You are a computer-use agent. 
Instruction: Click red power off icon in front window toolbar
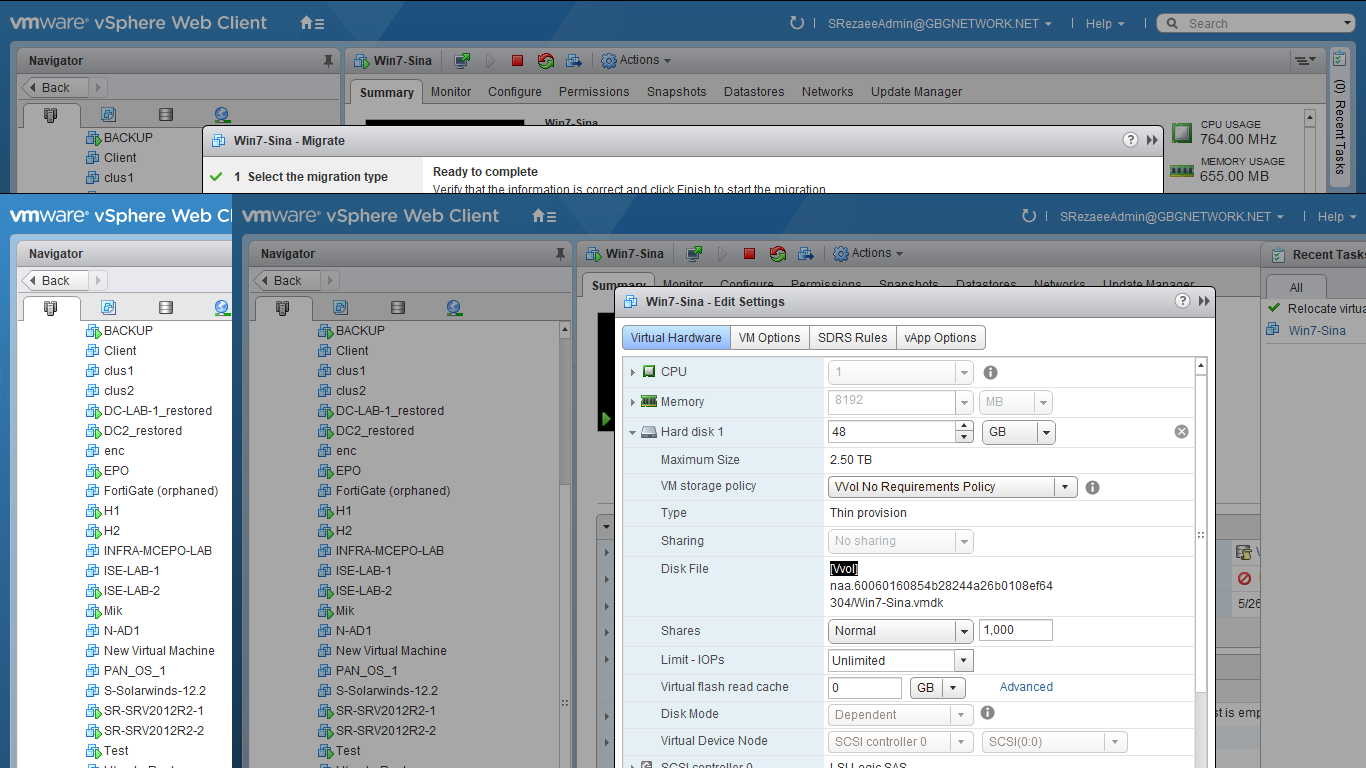[749, 254]
